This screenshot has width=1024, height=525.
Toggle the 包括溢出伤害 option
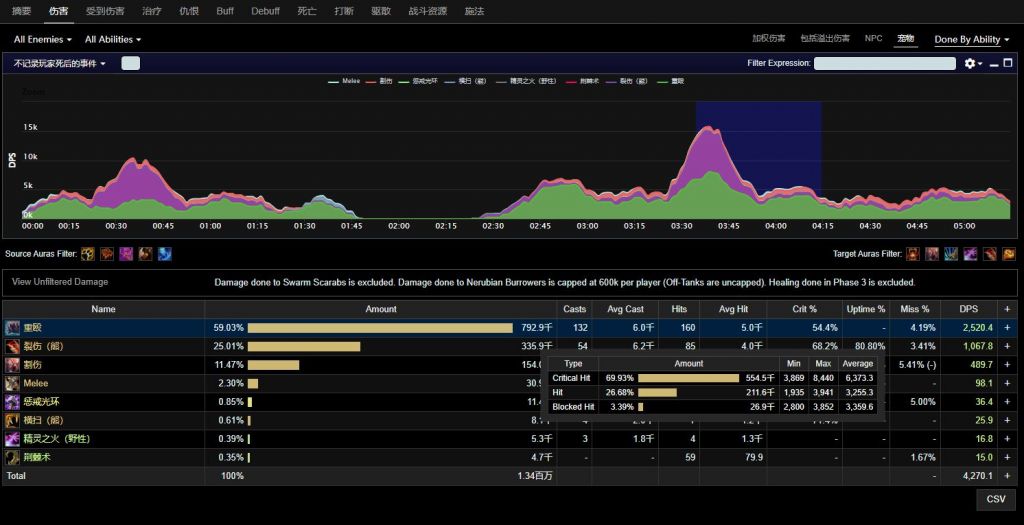[825, 39]
